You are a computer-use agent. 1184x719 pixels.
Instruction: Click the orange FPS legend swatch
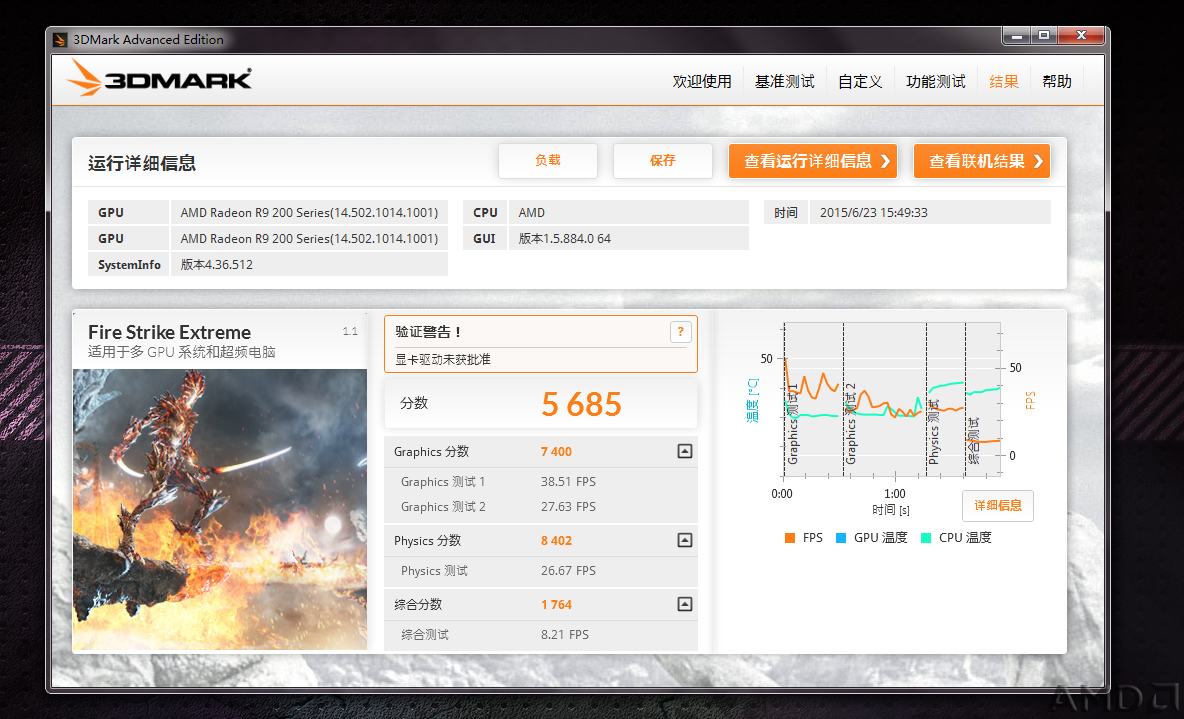click(x=790, y=538)
